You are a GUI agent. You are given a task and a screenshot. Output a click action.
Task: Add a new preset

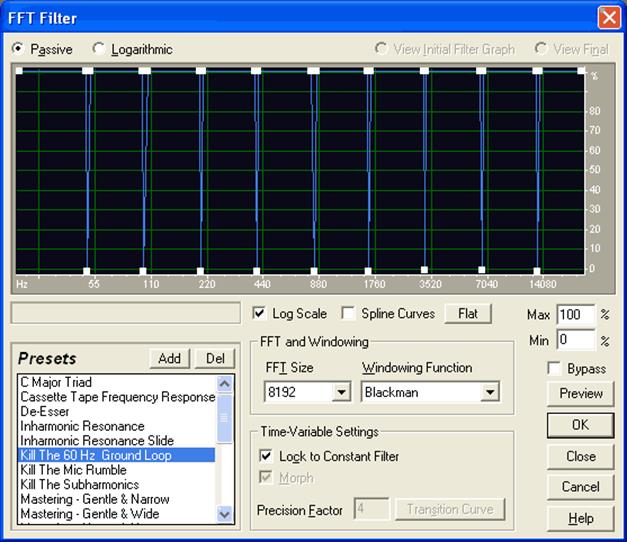click(x=169, y=358)
